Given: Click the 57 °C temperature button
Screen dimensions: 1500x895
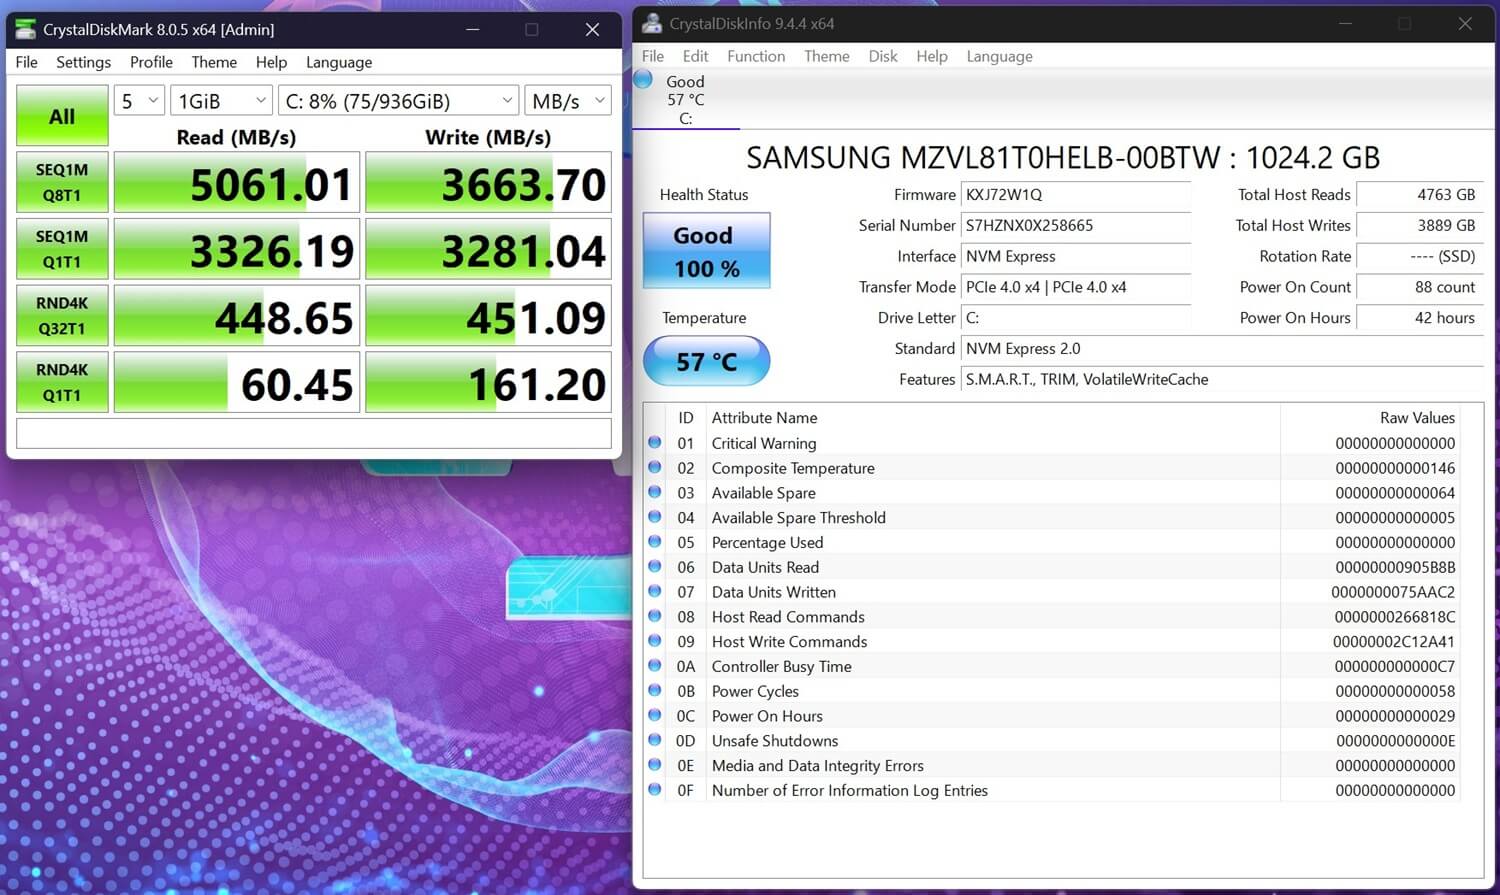Looking at the screenshot, I should click(x=706, y=361).
